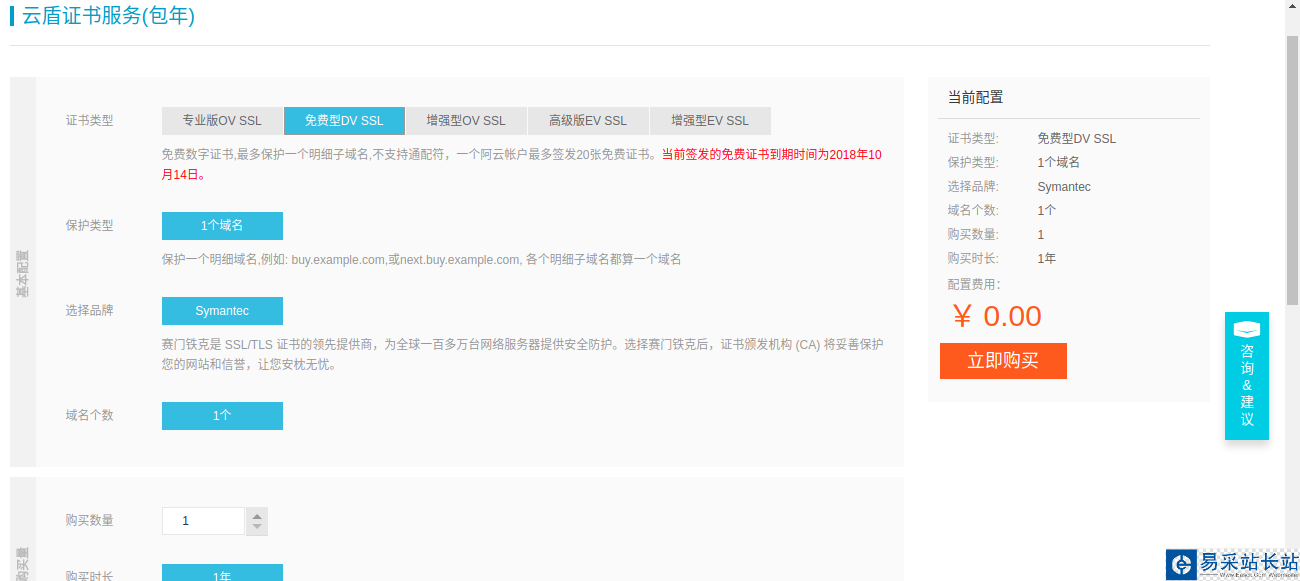This screenshot has height=581, width=1300.
Task: Select the 1个 domain count option
Action: pos(222,416)
